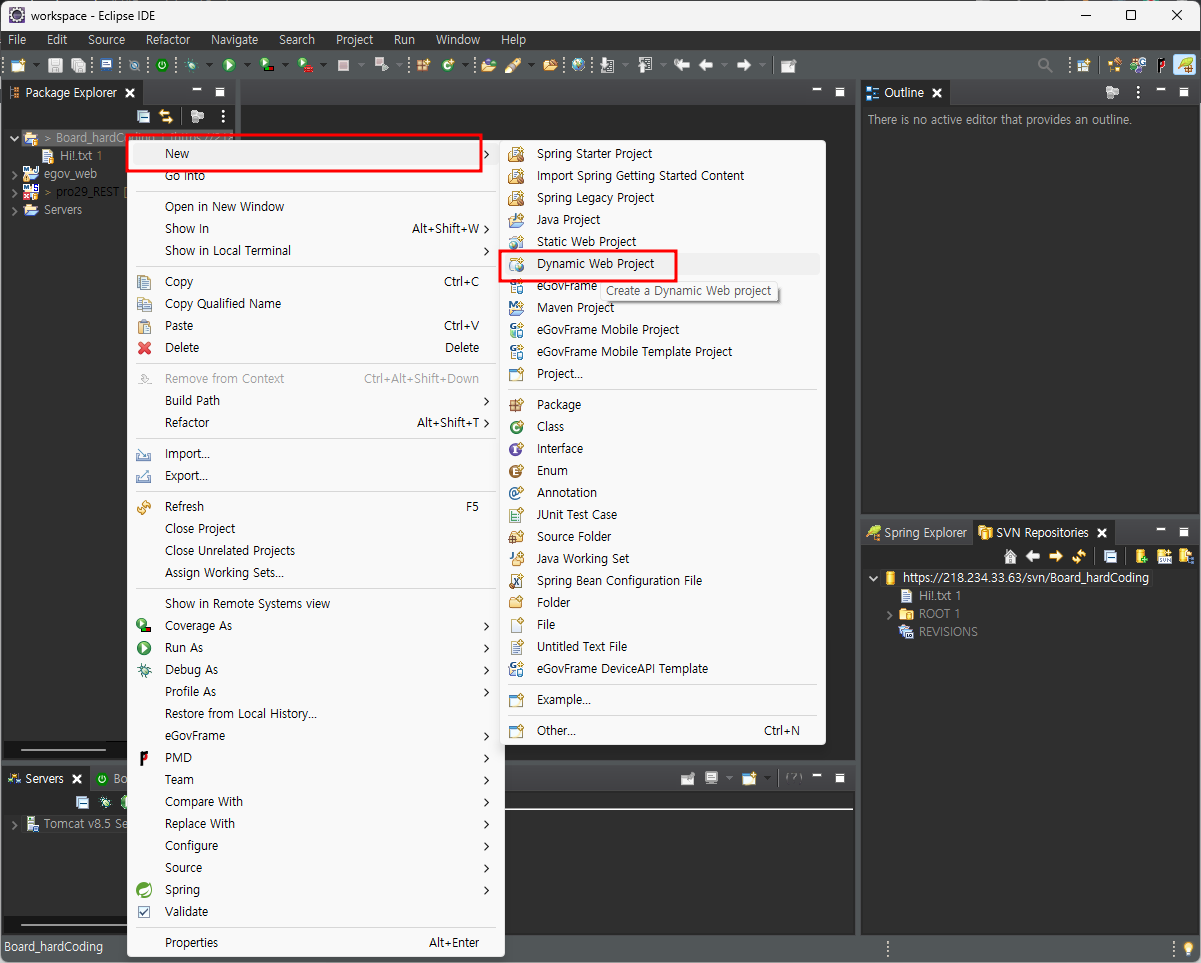
Task: Click Import... in context menu
Action: (314, 454)
